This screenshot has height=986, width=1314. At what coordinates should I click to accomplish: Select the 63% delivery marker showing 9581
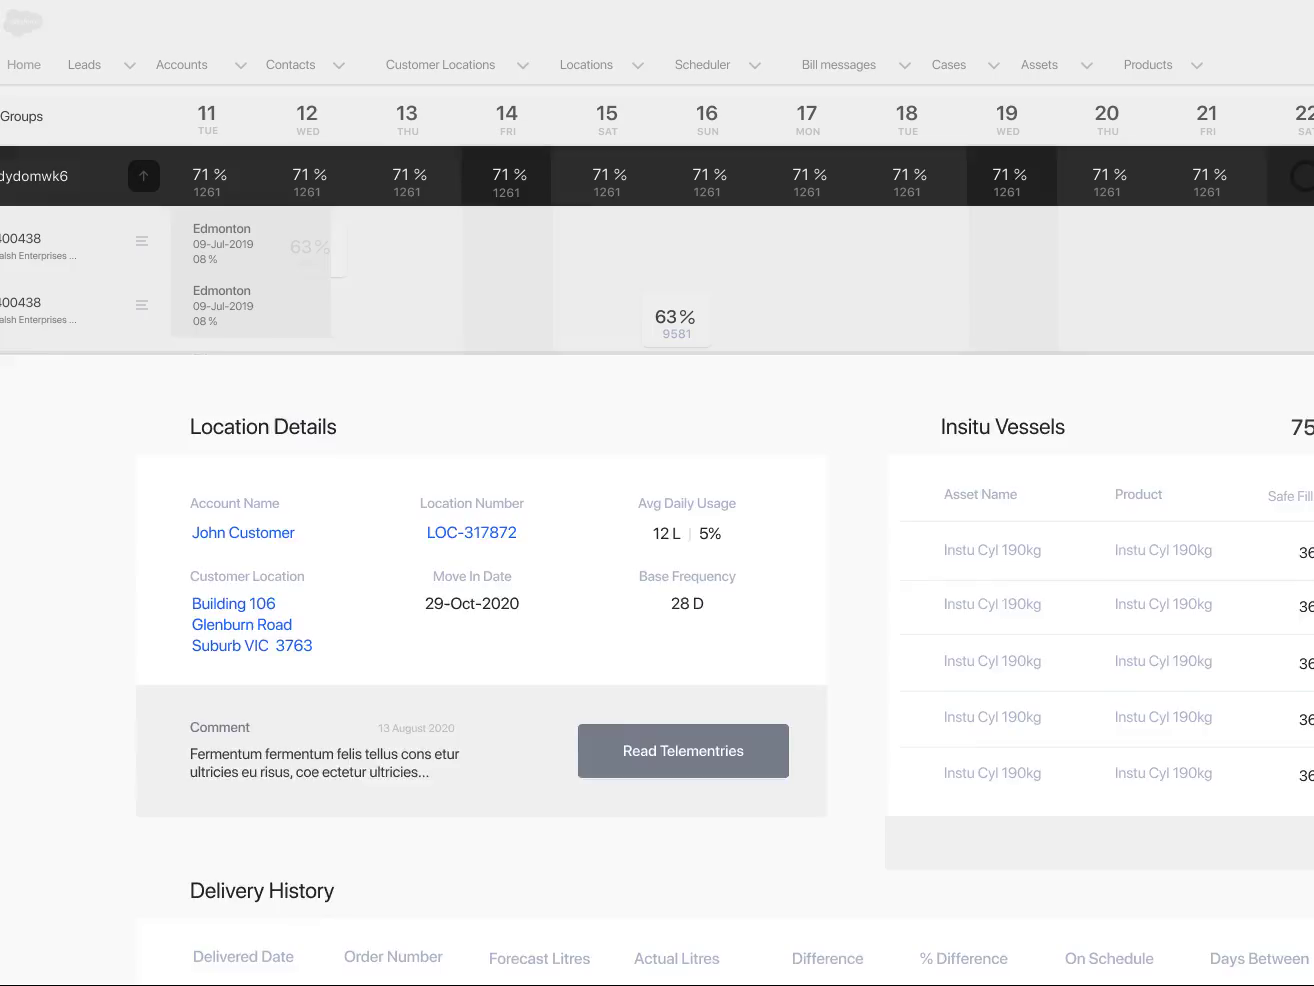pyautogui.click(x=675, y=321)
